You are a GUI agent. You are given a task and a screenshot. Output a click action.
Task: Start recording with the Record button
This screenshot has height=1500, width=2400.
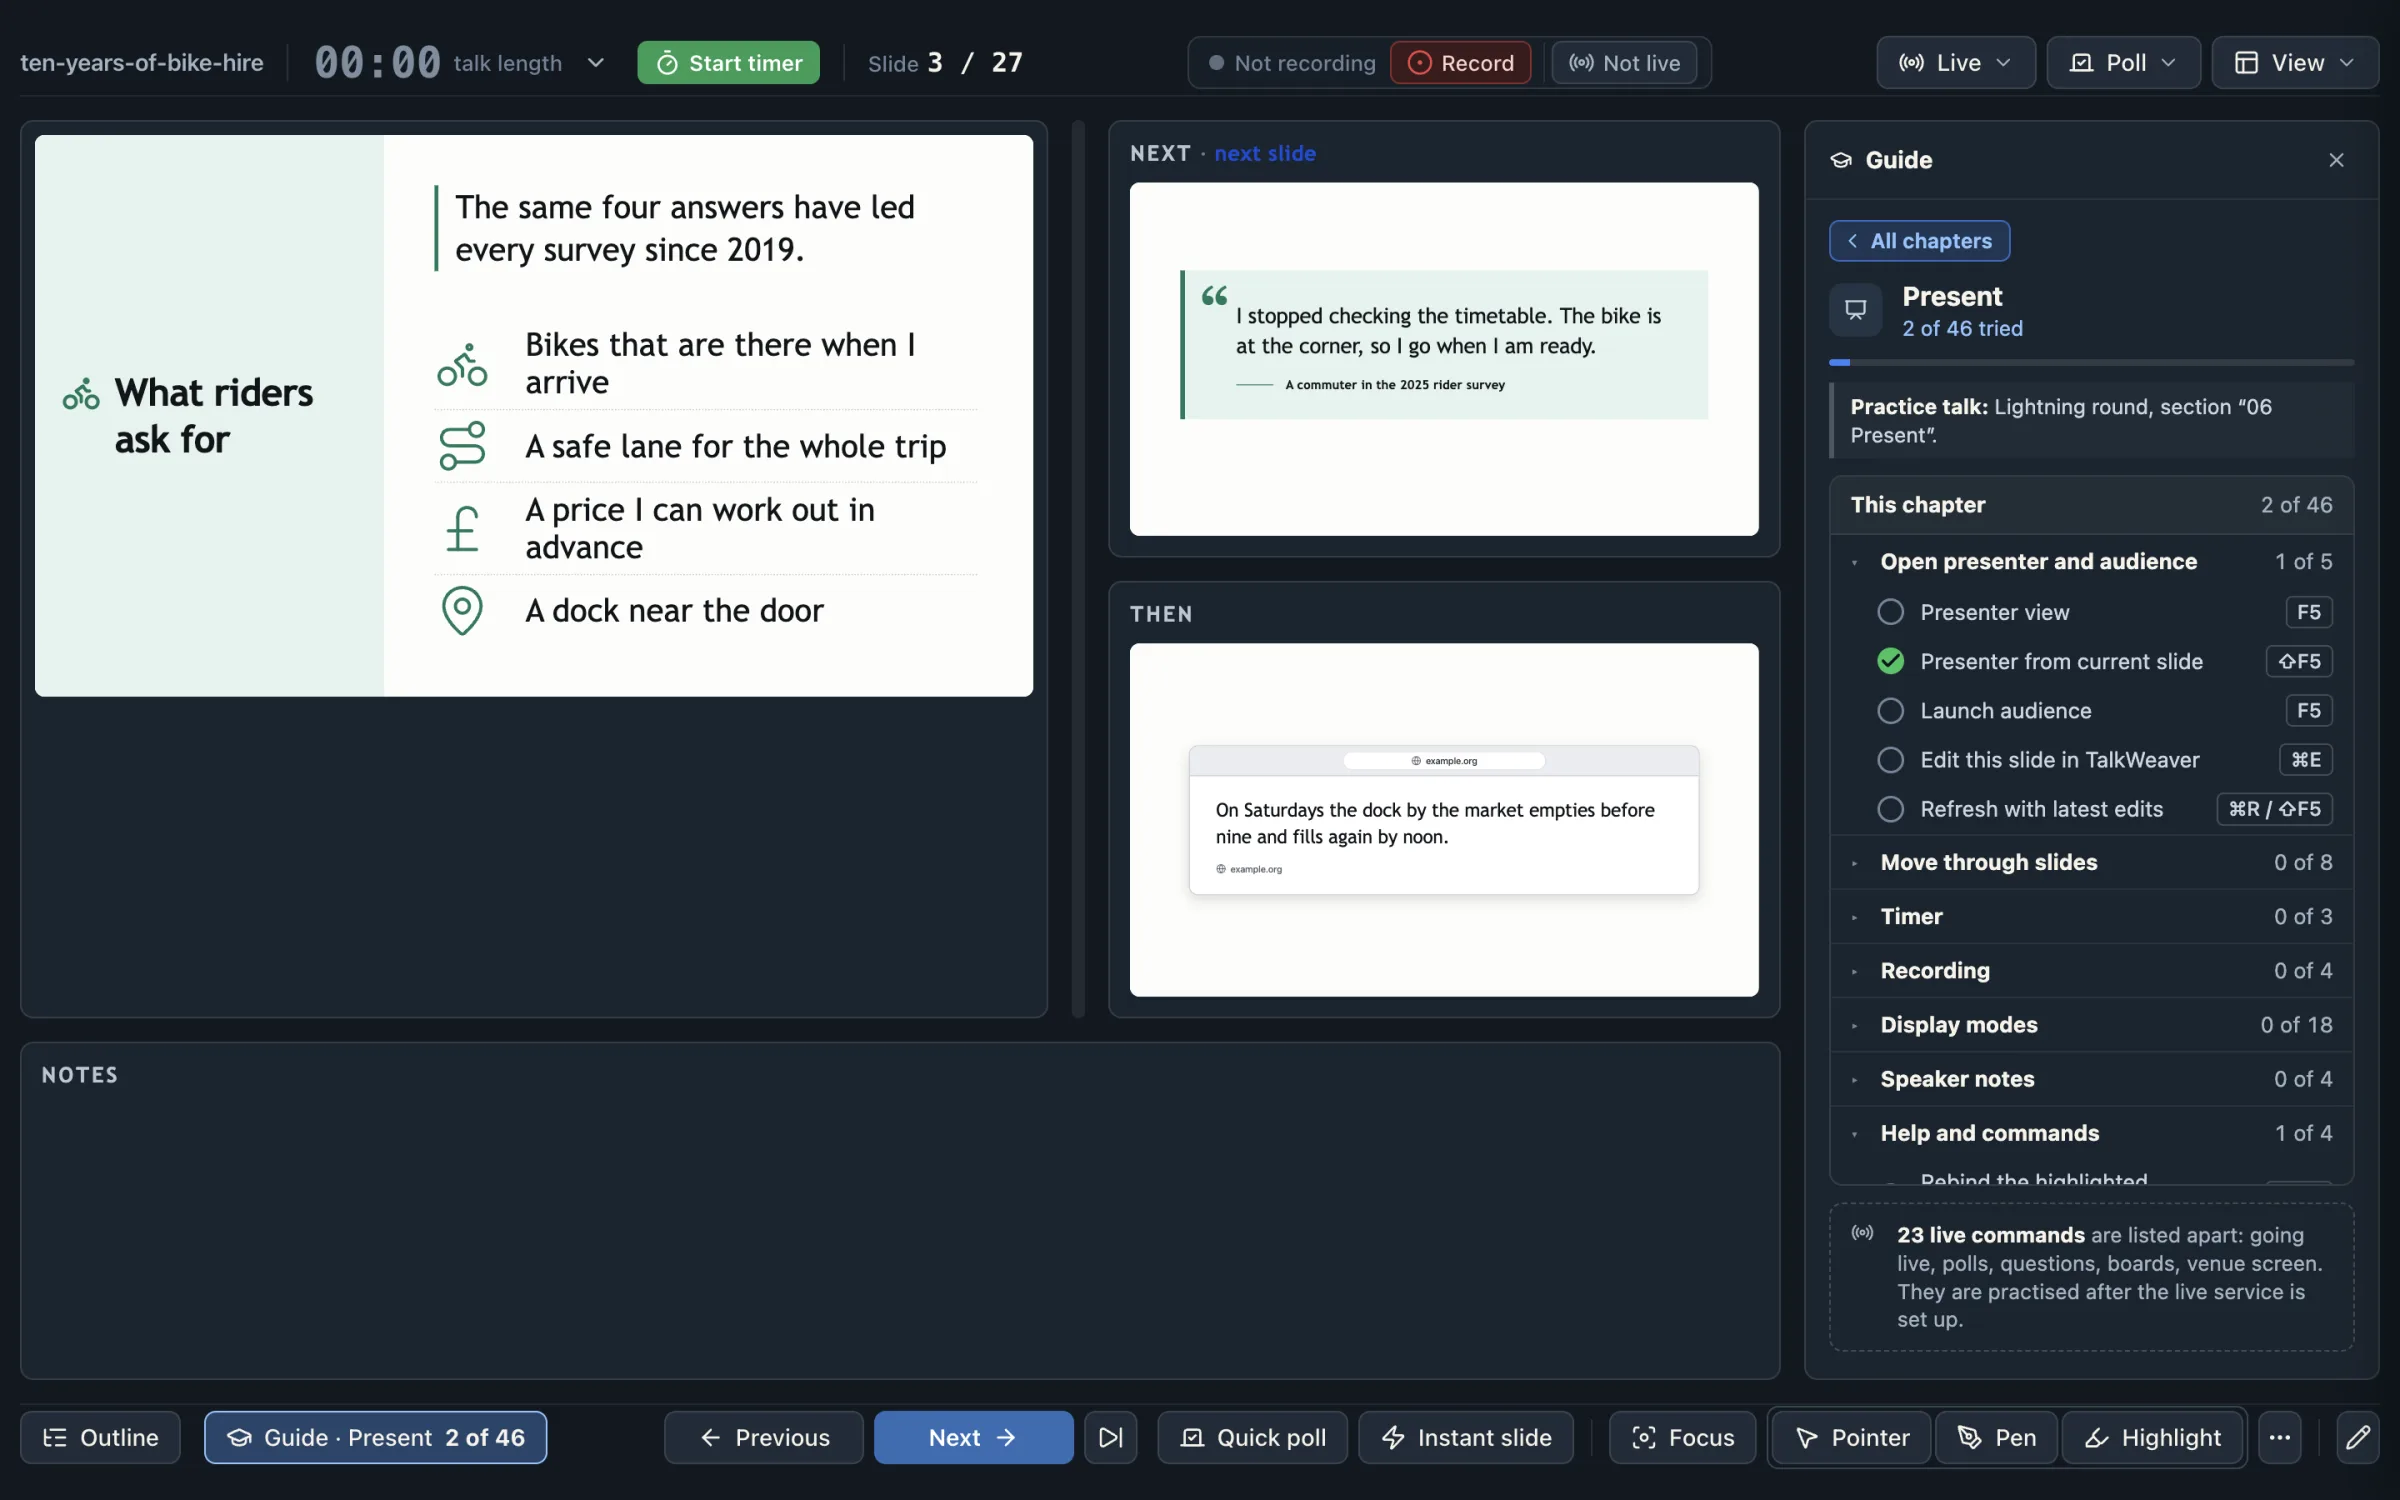[1460, 62]
